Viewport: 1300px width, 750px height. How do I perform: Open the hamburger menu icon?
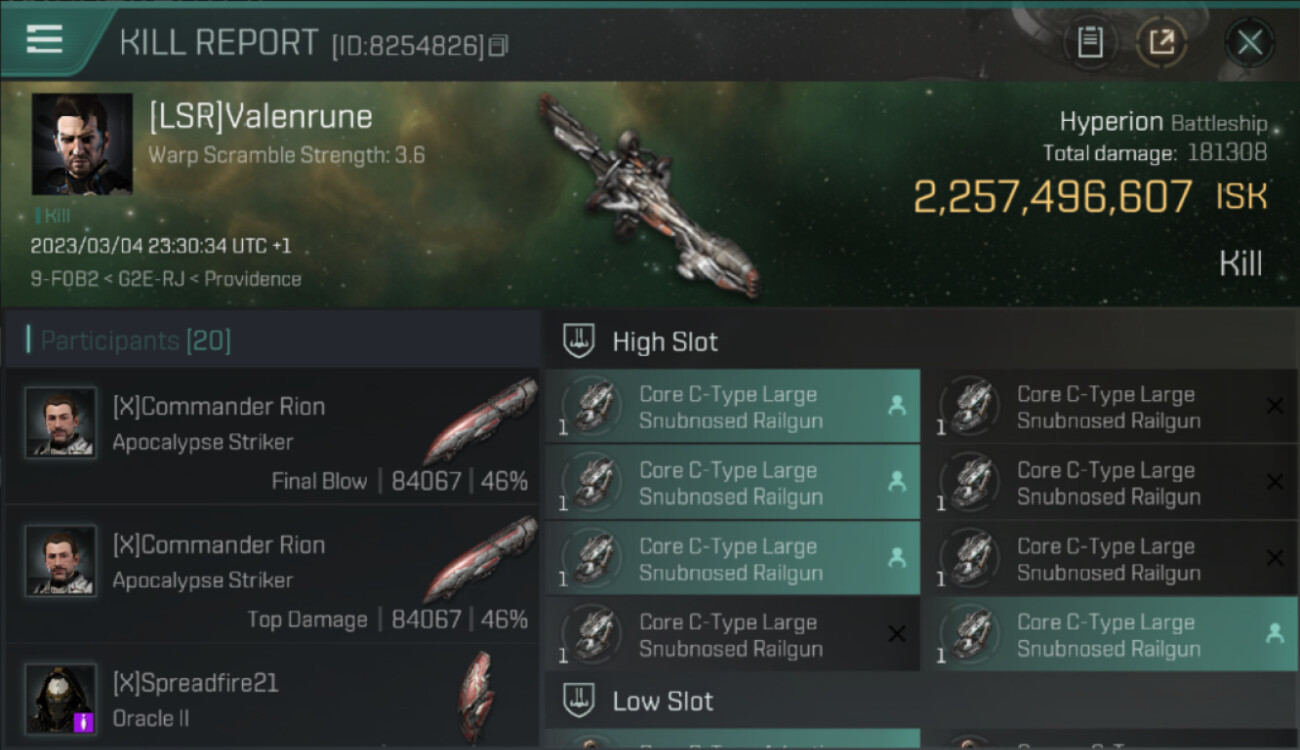pos(44,40)
